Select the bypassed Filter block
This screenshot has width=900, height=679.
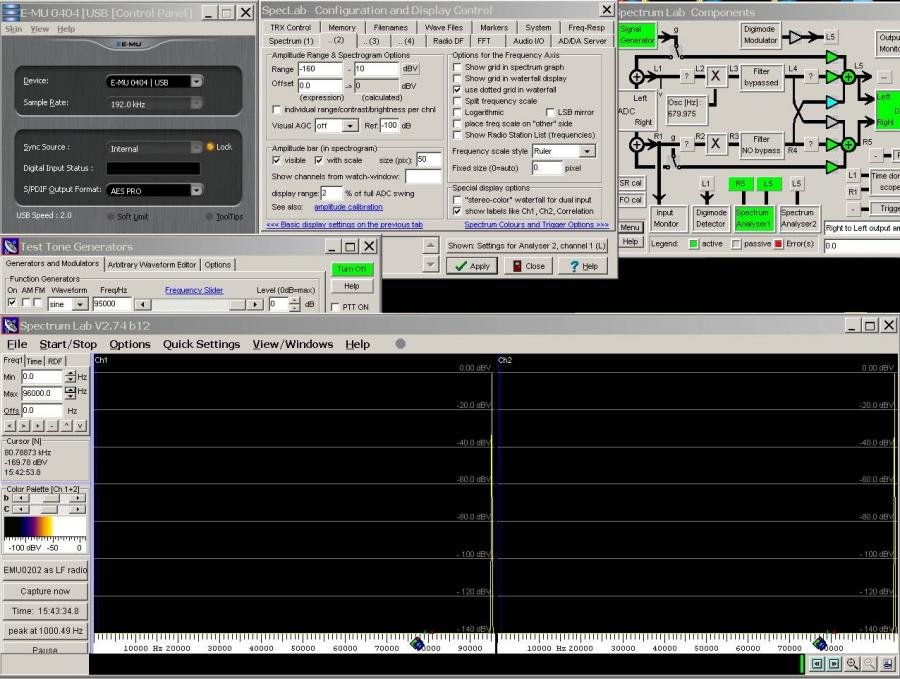[x=762, y=77]
